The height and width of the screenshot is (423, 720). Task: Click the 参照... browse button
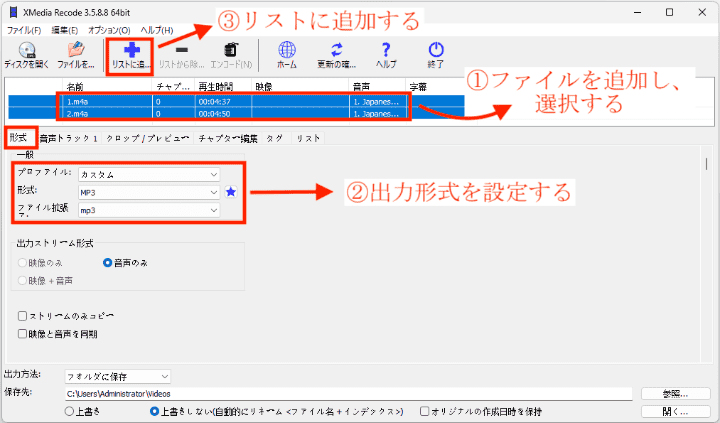click(675, 394)
